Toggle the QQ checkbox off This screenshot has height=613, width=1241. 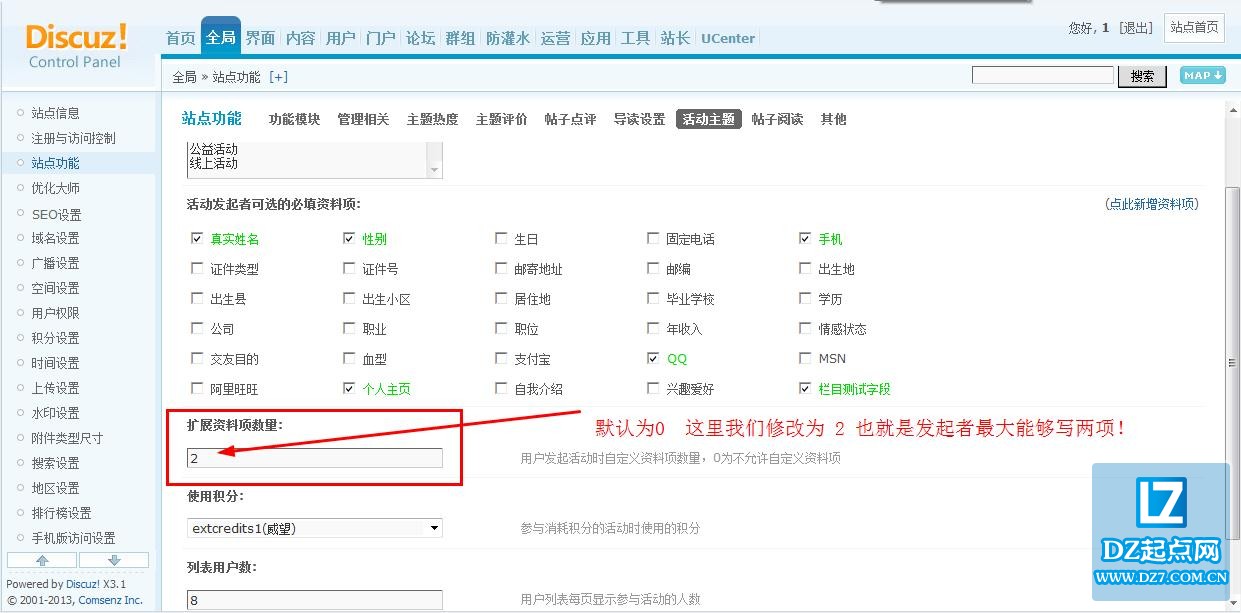653,358
